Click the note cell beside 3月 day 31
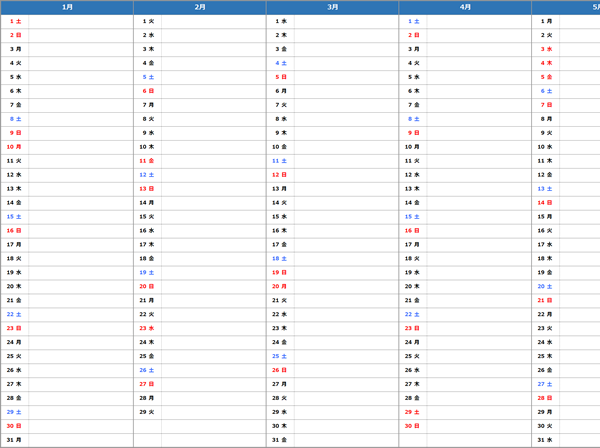Viewport: 600px width, 448px height. 346,440
